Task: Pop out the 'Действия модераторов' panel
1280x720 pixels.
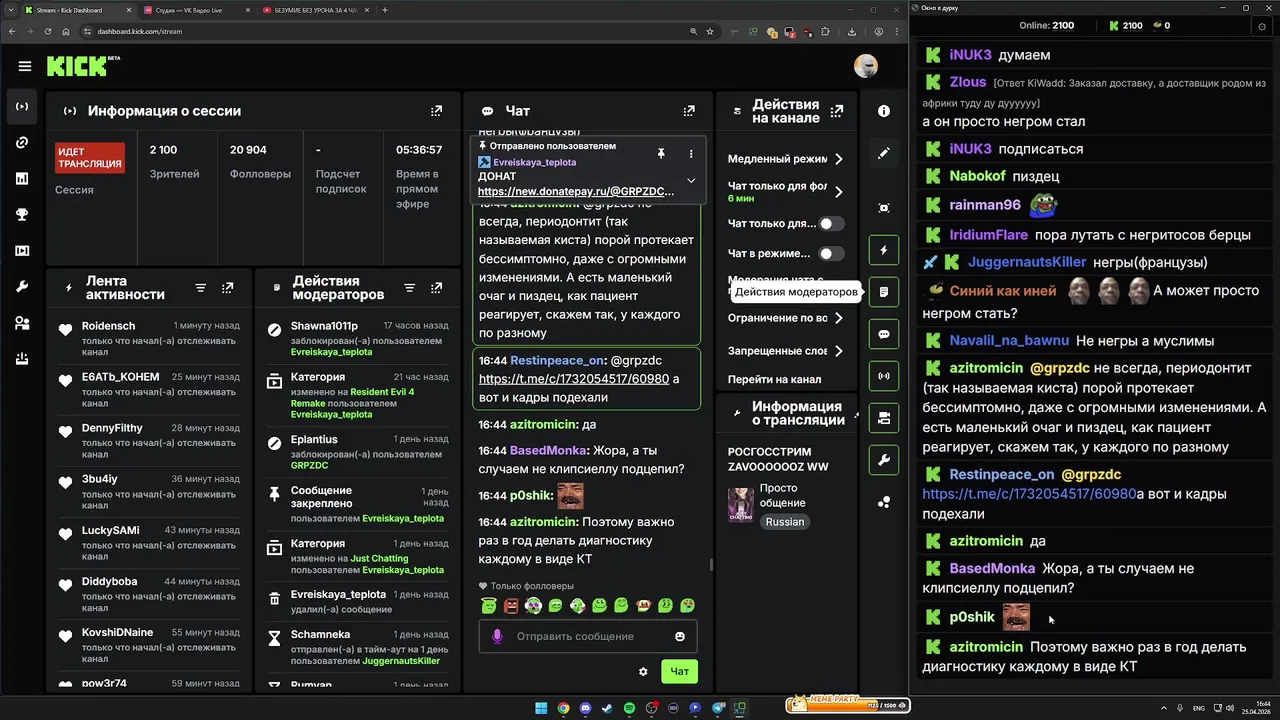Action: (x=436, y=288)
